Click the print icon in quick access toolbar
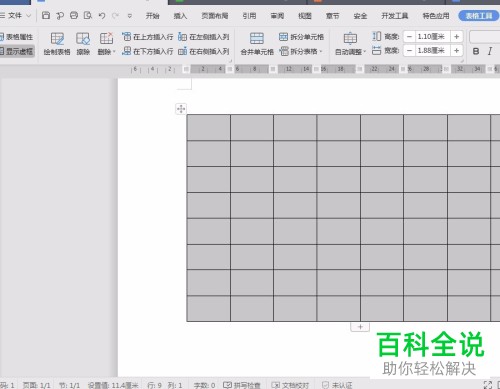Image resolution: width=500 pixels, height=389 pixels. point(74,15)
